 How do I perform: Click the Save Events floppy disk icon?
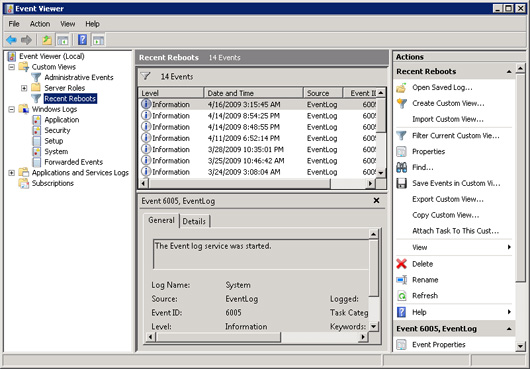(x=401, y=183)
